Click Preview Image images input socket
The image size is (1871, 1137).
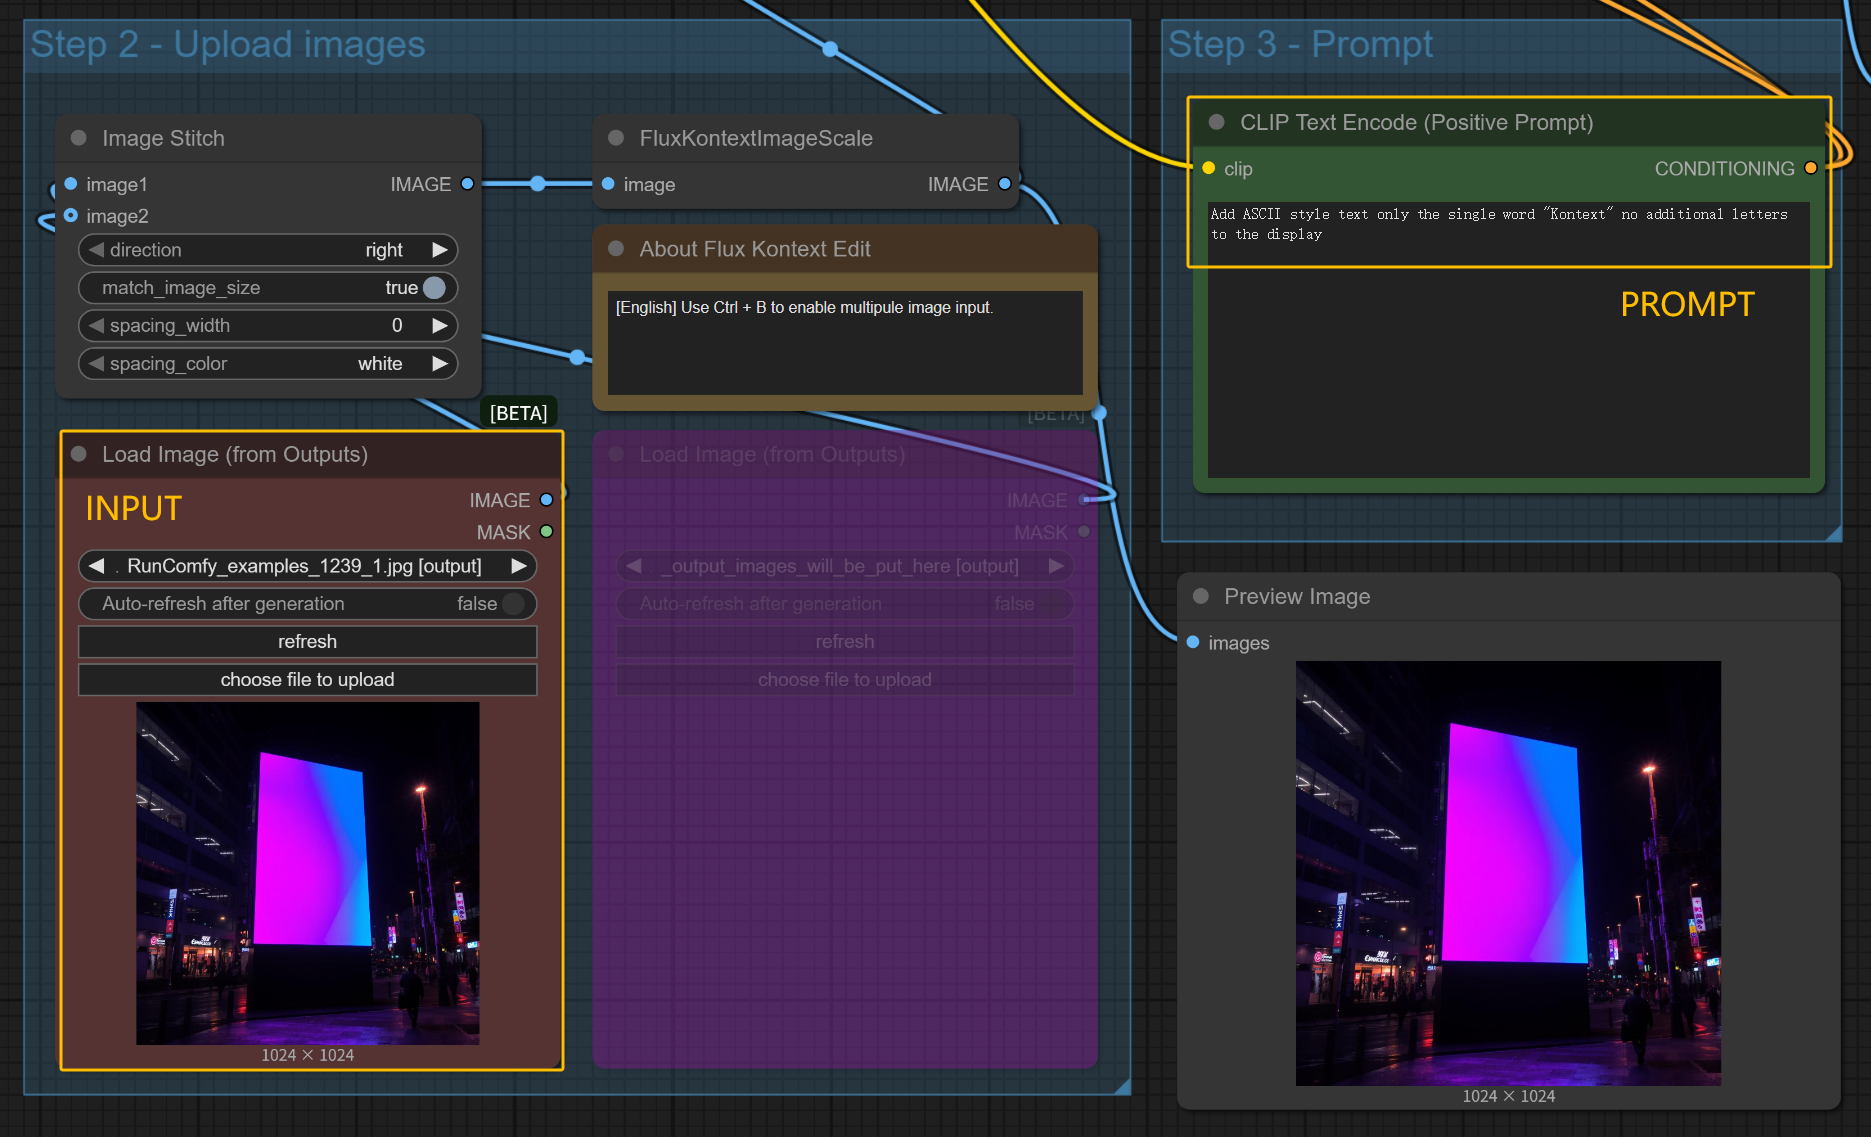point(1193,643)
